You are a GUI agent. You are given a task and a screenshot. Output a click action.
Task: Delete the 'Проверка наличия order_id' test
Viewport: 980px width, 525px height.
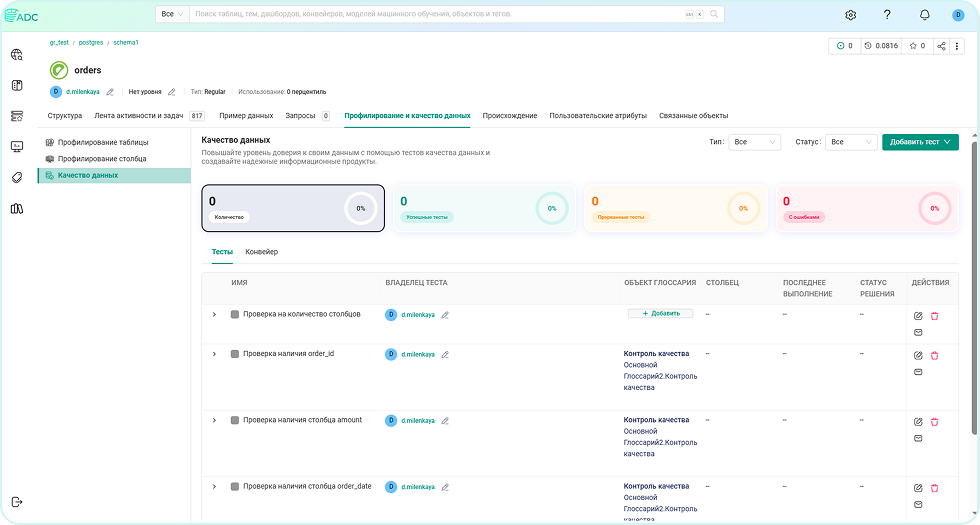934,355
